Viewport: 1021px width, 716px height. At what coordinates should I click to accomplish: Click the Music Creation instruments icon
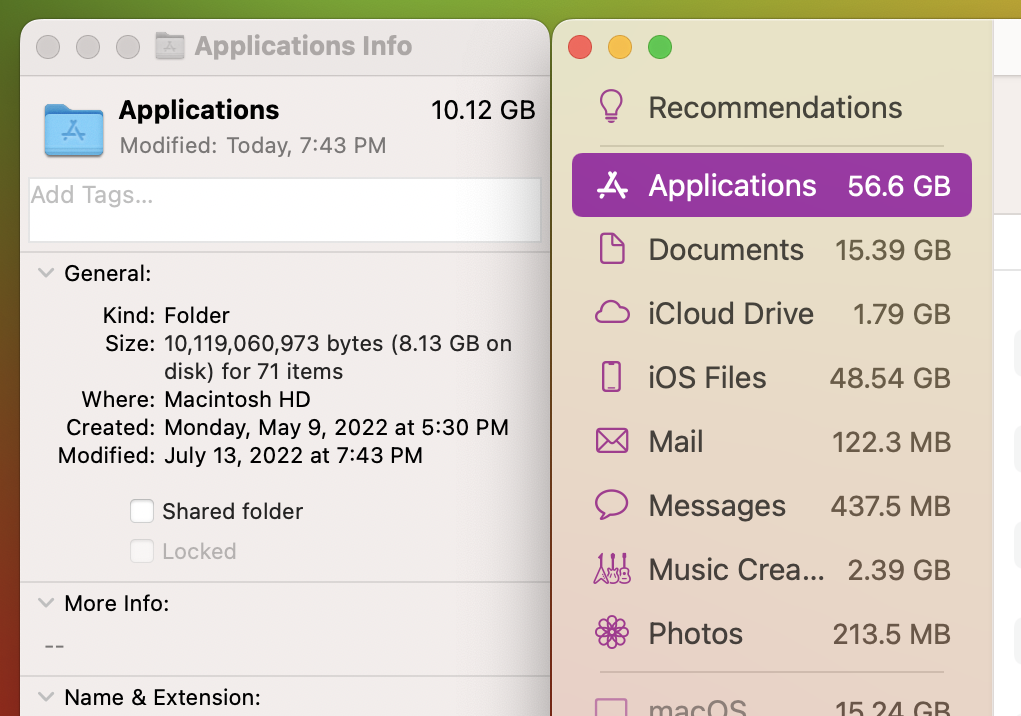click(612, 568)
